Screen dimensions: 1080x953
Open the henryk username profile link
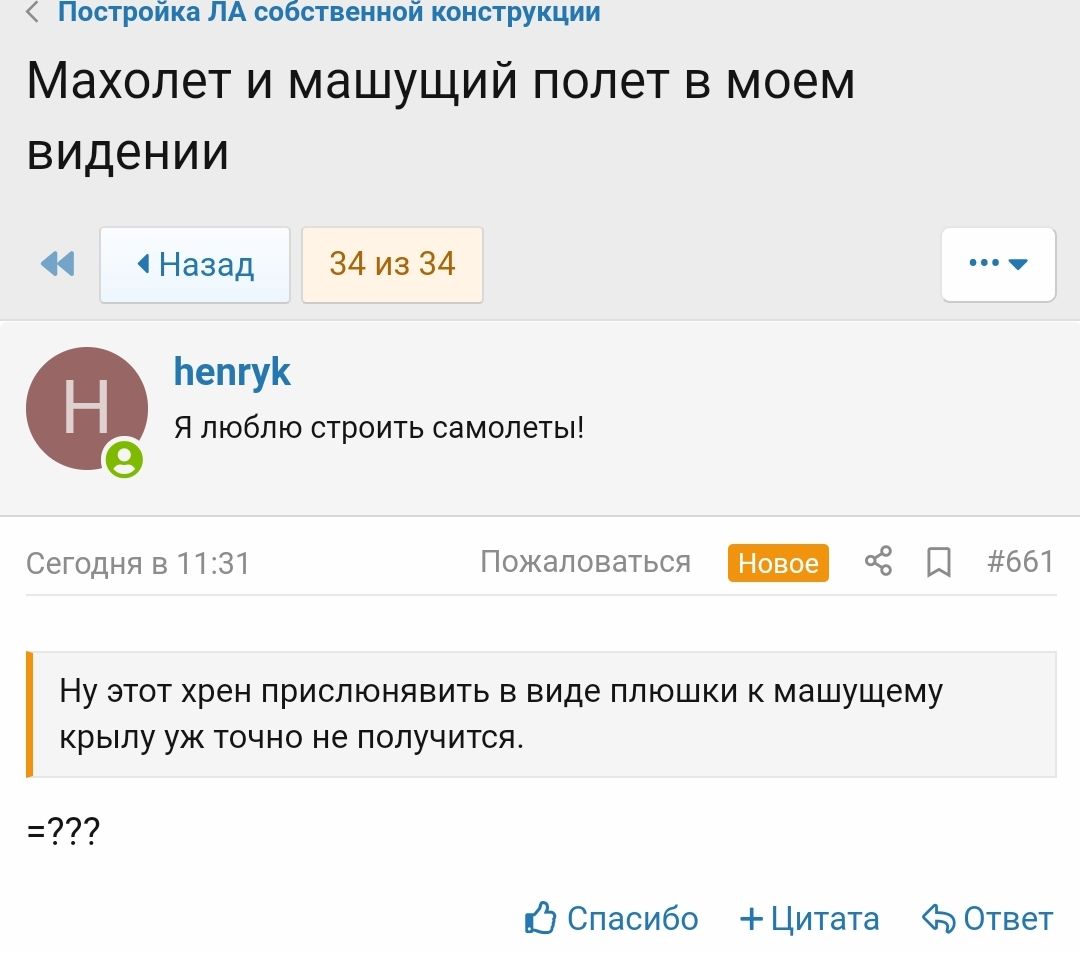pyautogui.click(x=232, y=372)
